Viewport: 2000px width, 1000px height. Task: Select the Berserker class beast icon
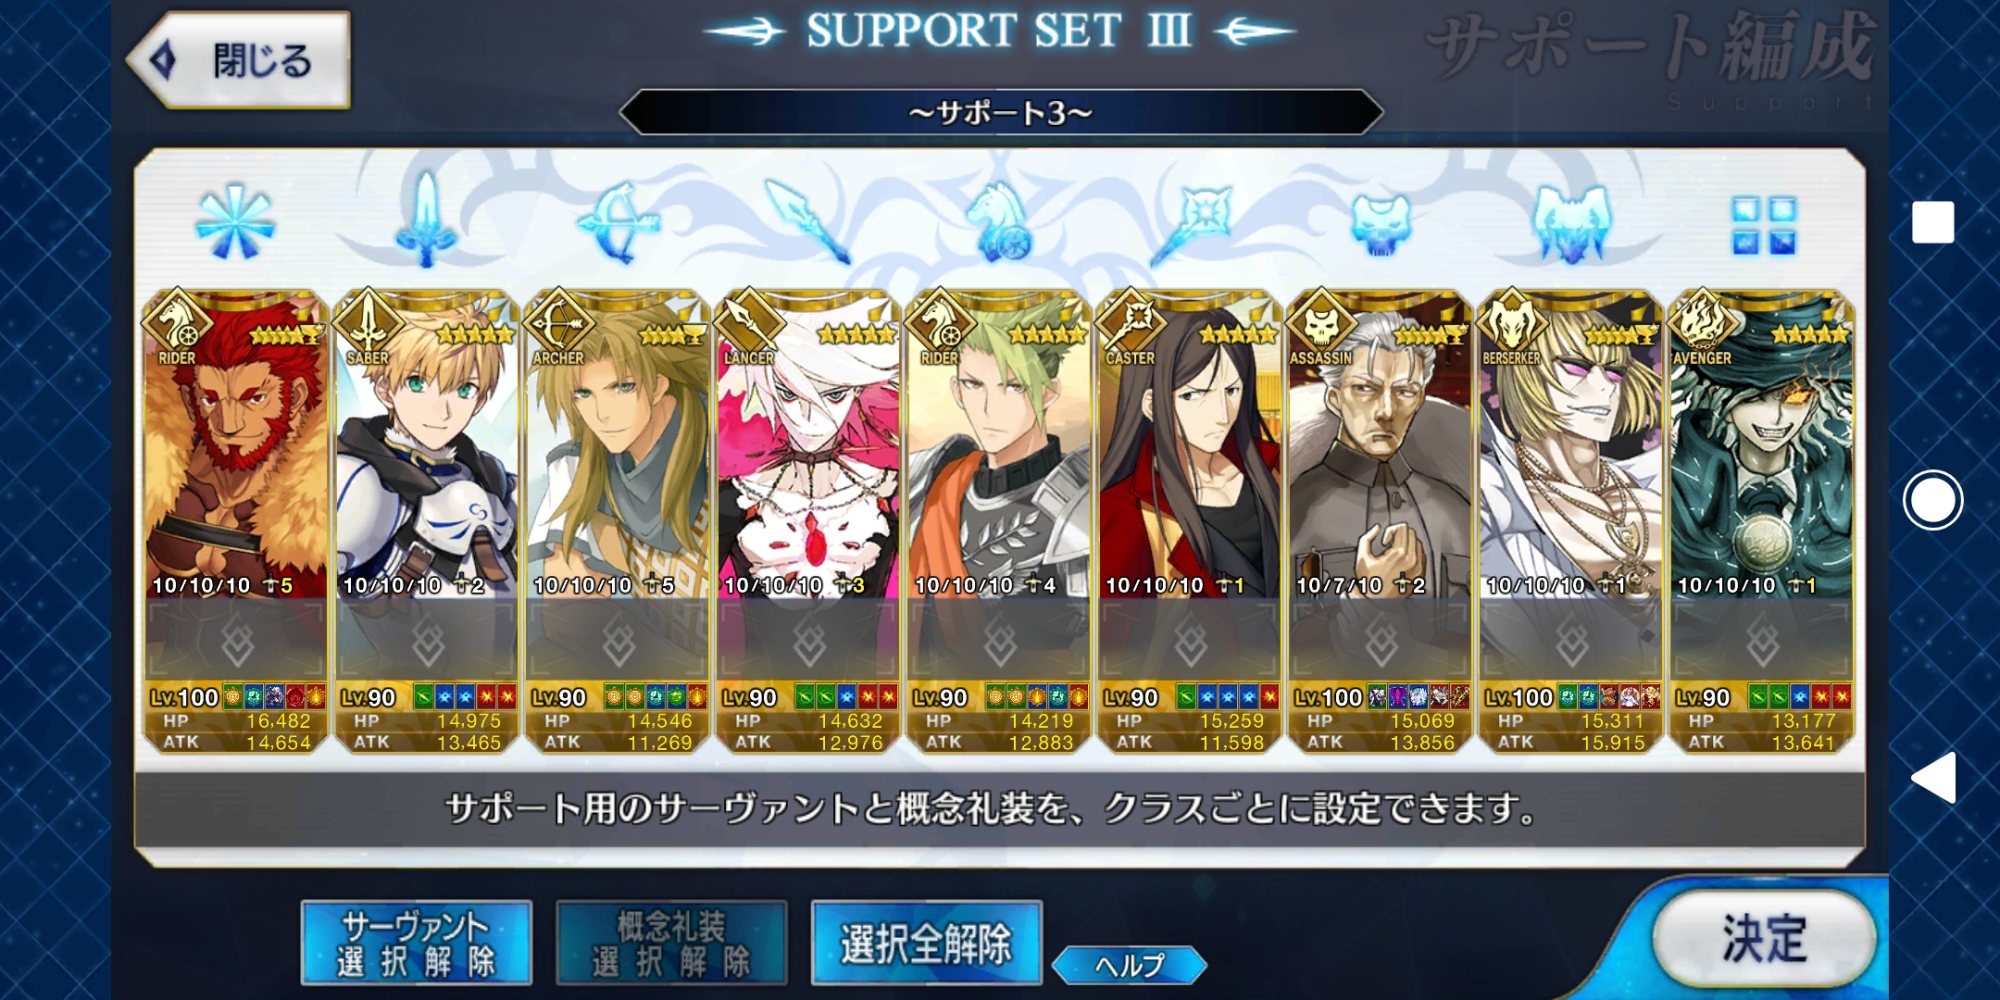click(1571, 222)
